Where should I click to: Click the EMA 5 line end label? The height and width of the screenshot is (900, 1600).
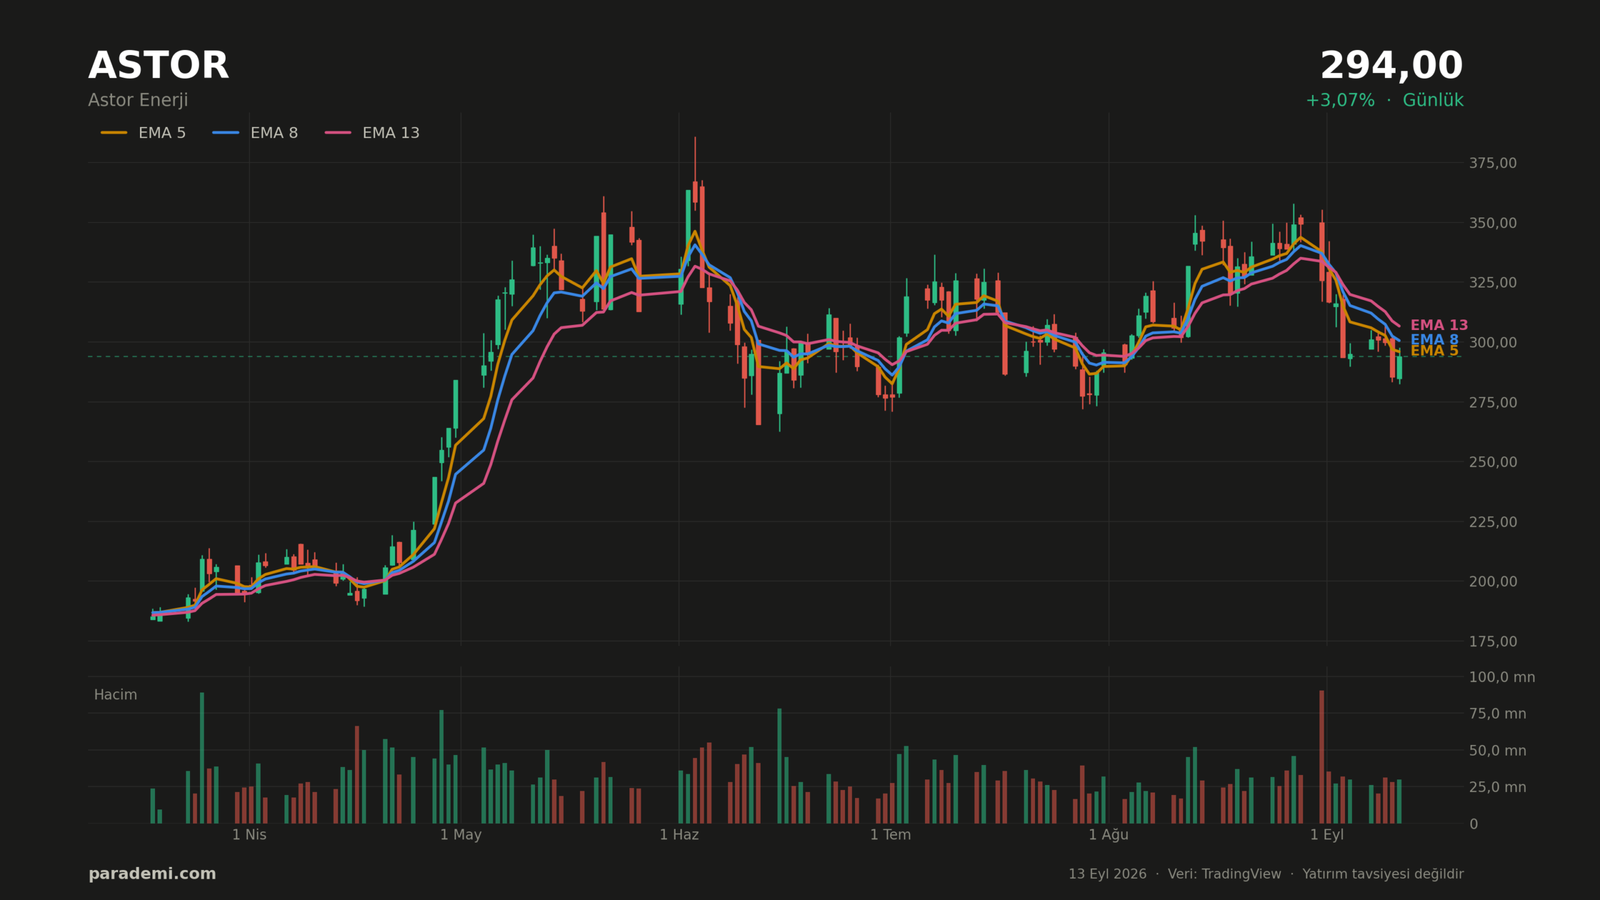pos(1434,351)
